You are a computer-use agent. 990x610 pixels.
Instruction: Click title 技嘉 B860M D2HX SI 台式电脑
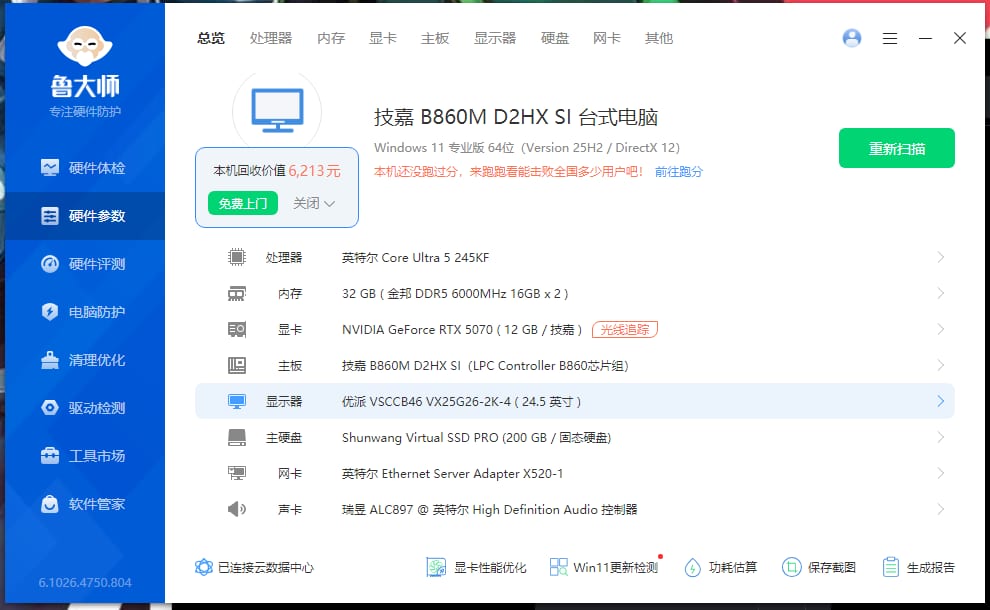(x=516, y=117)
